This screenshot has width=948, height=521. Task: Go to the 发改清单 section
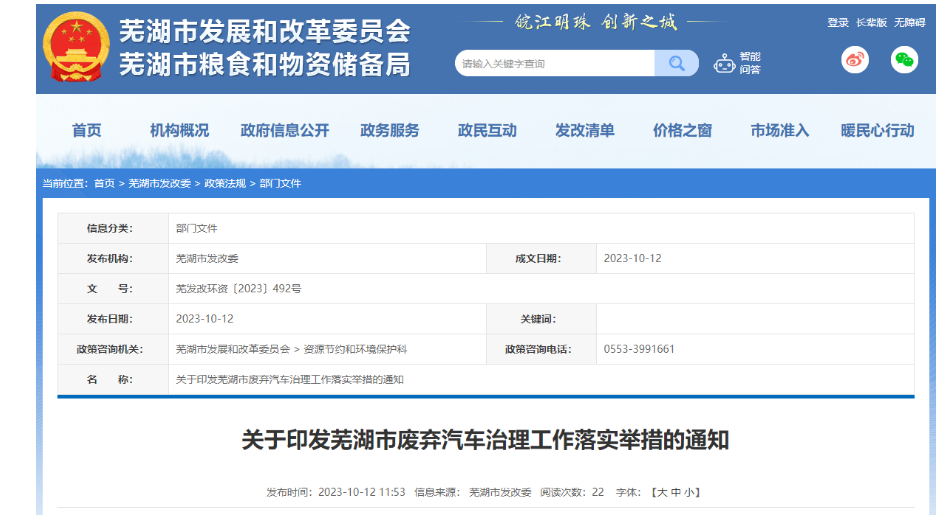(585, 130)
